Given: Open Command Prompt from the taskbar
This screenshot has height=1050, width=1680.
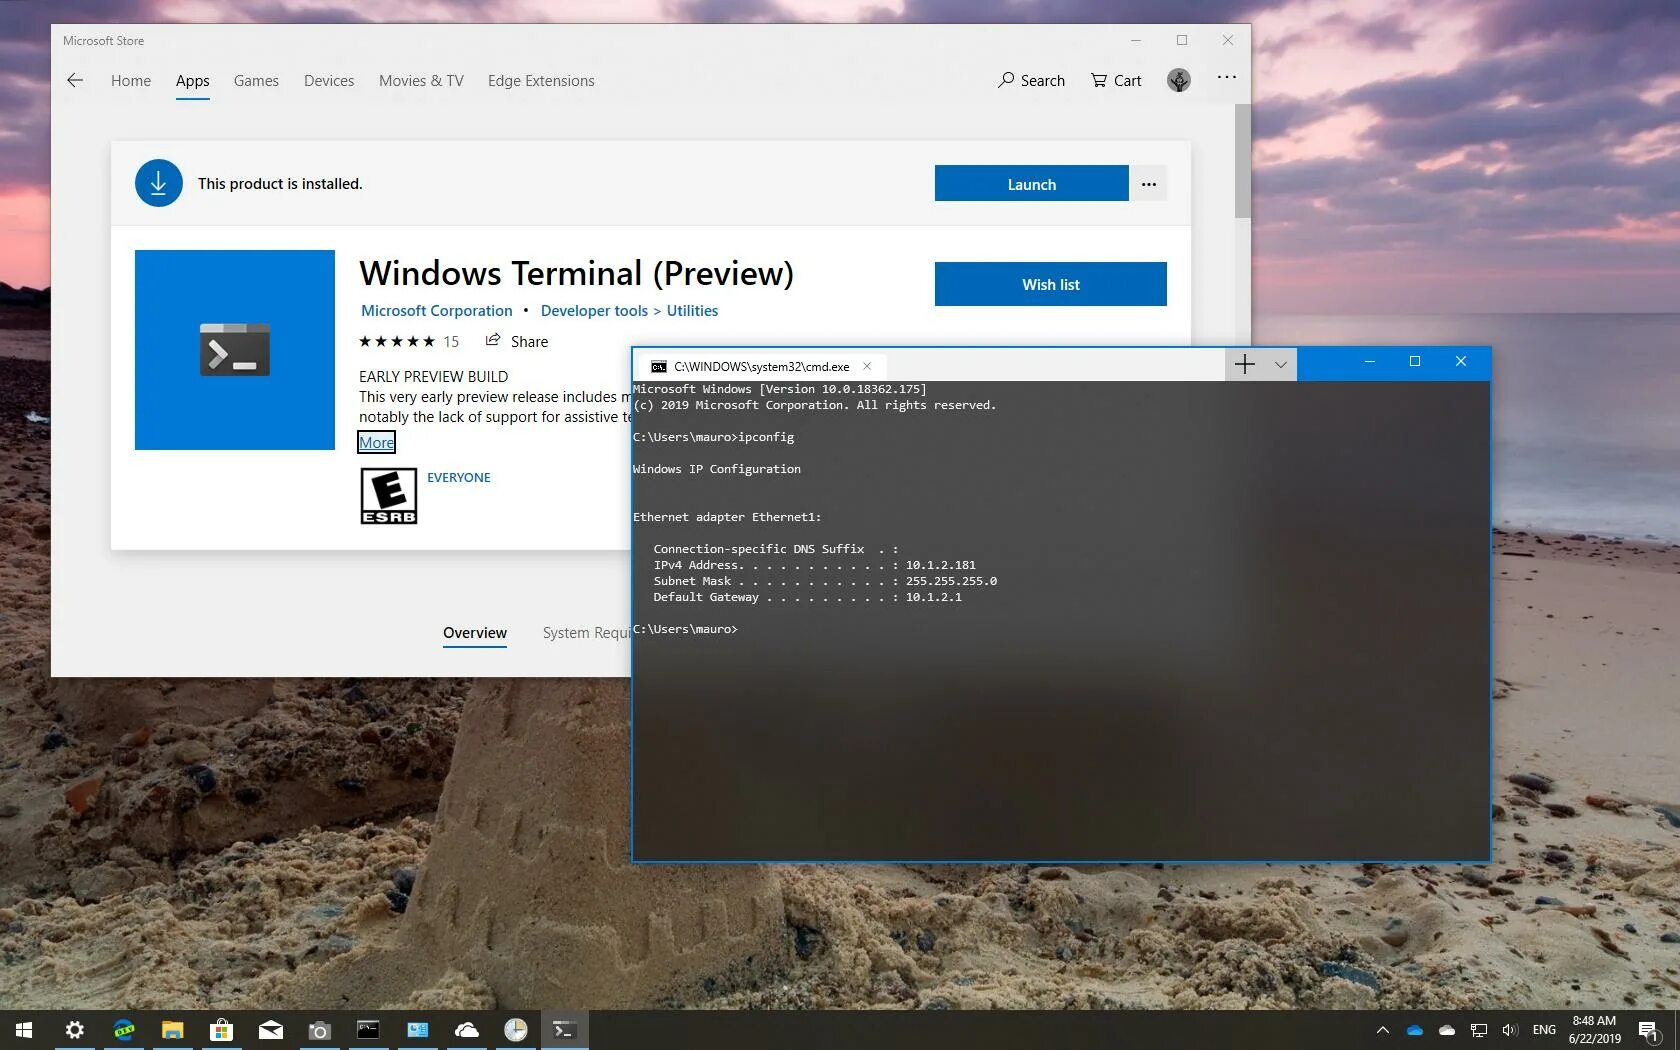Looking at the screenshot, I should (x=368, y=1030).
